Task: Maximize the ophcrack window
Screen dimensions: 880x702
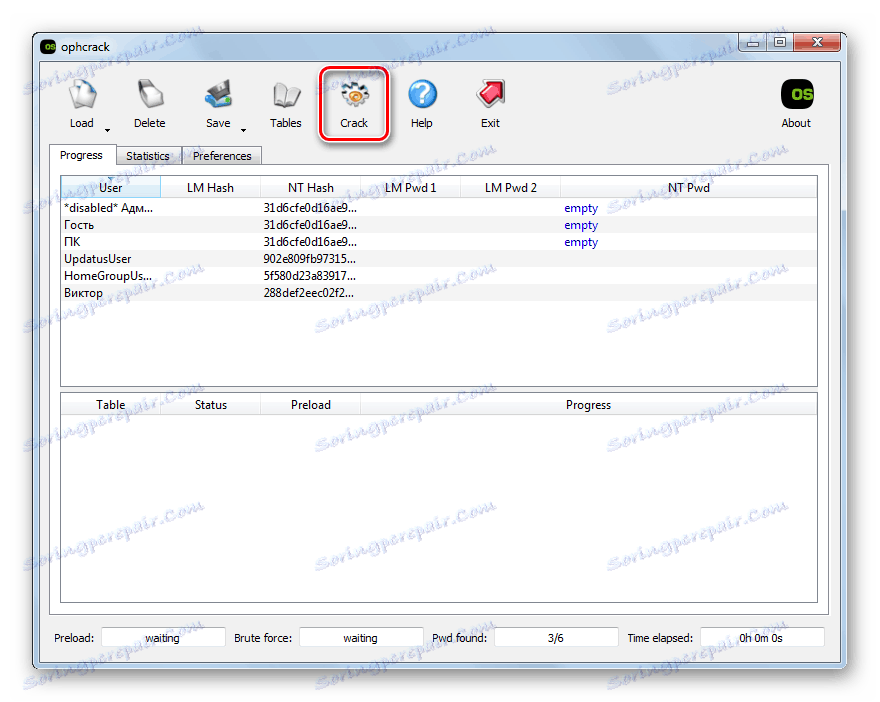Action: pyautogui.click(x=780, y=42)
